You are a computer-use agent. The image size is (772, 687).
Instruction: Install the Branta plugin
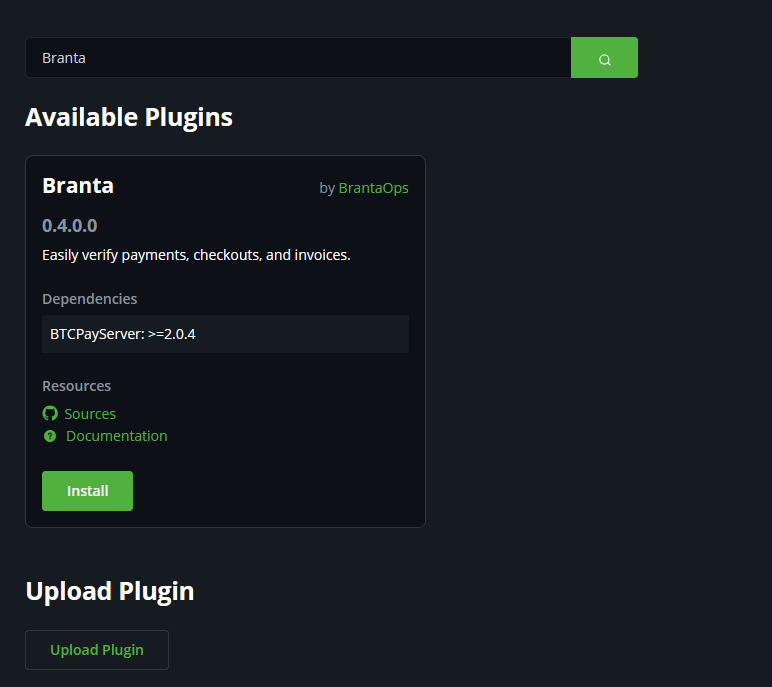point(87,491)
